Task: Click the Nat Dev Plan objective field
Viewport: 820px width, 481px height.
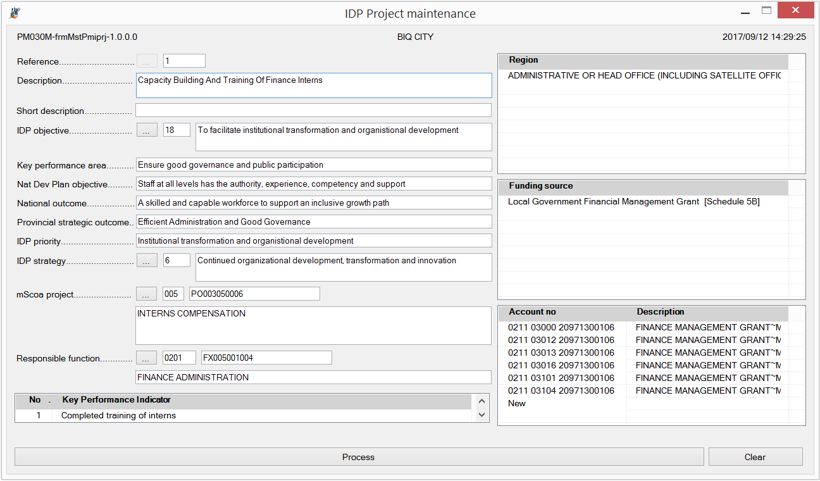Action: 314,184
